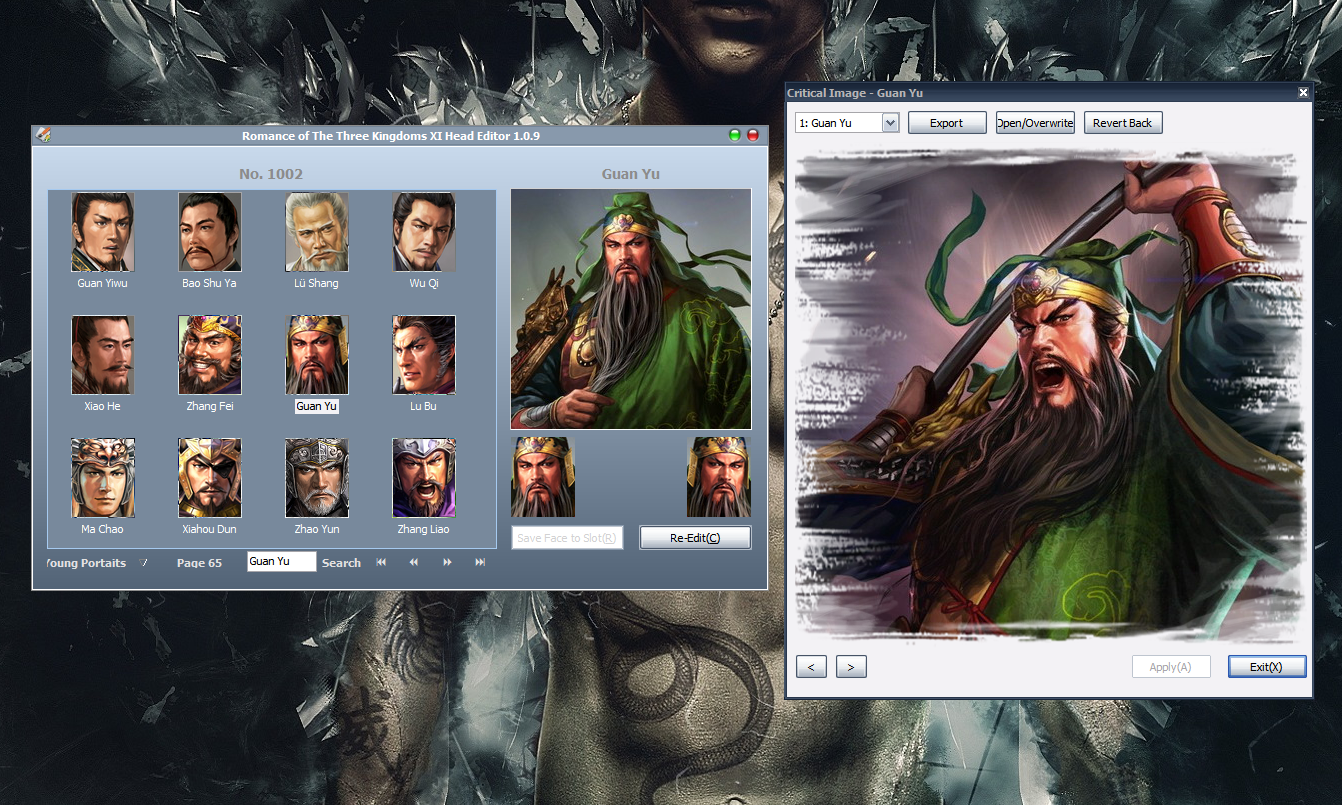Show previous critical image with '<' button
1342x805 pixels.
click(x=811, y=666)
